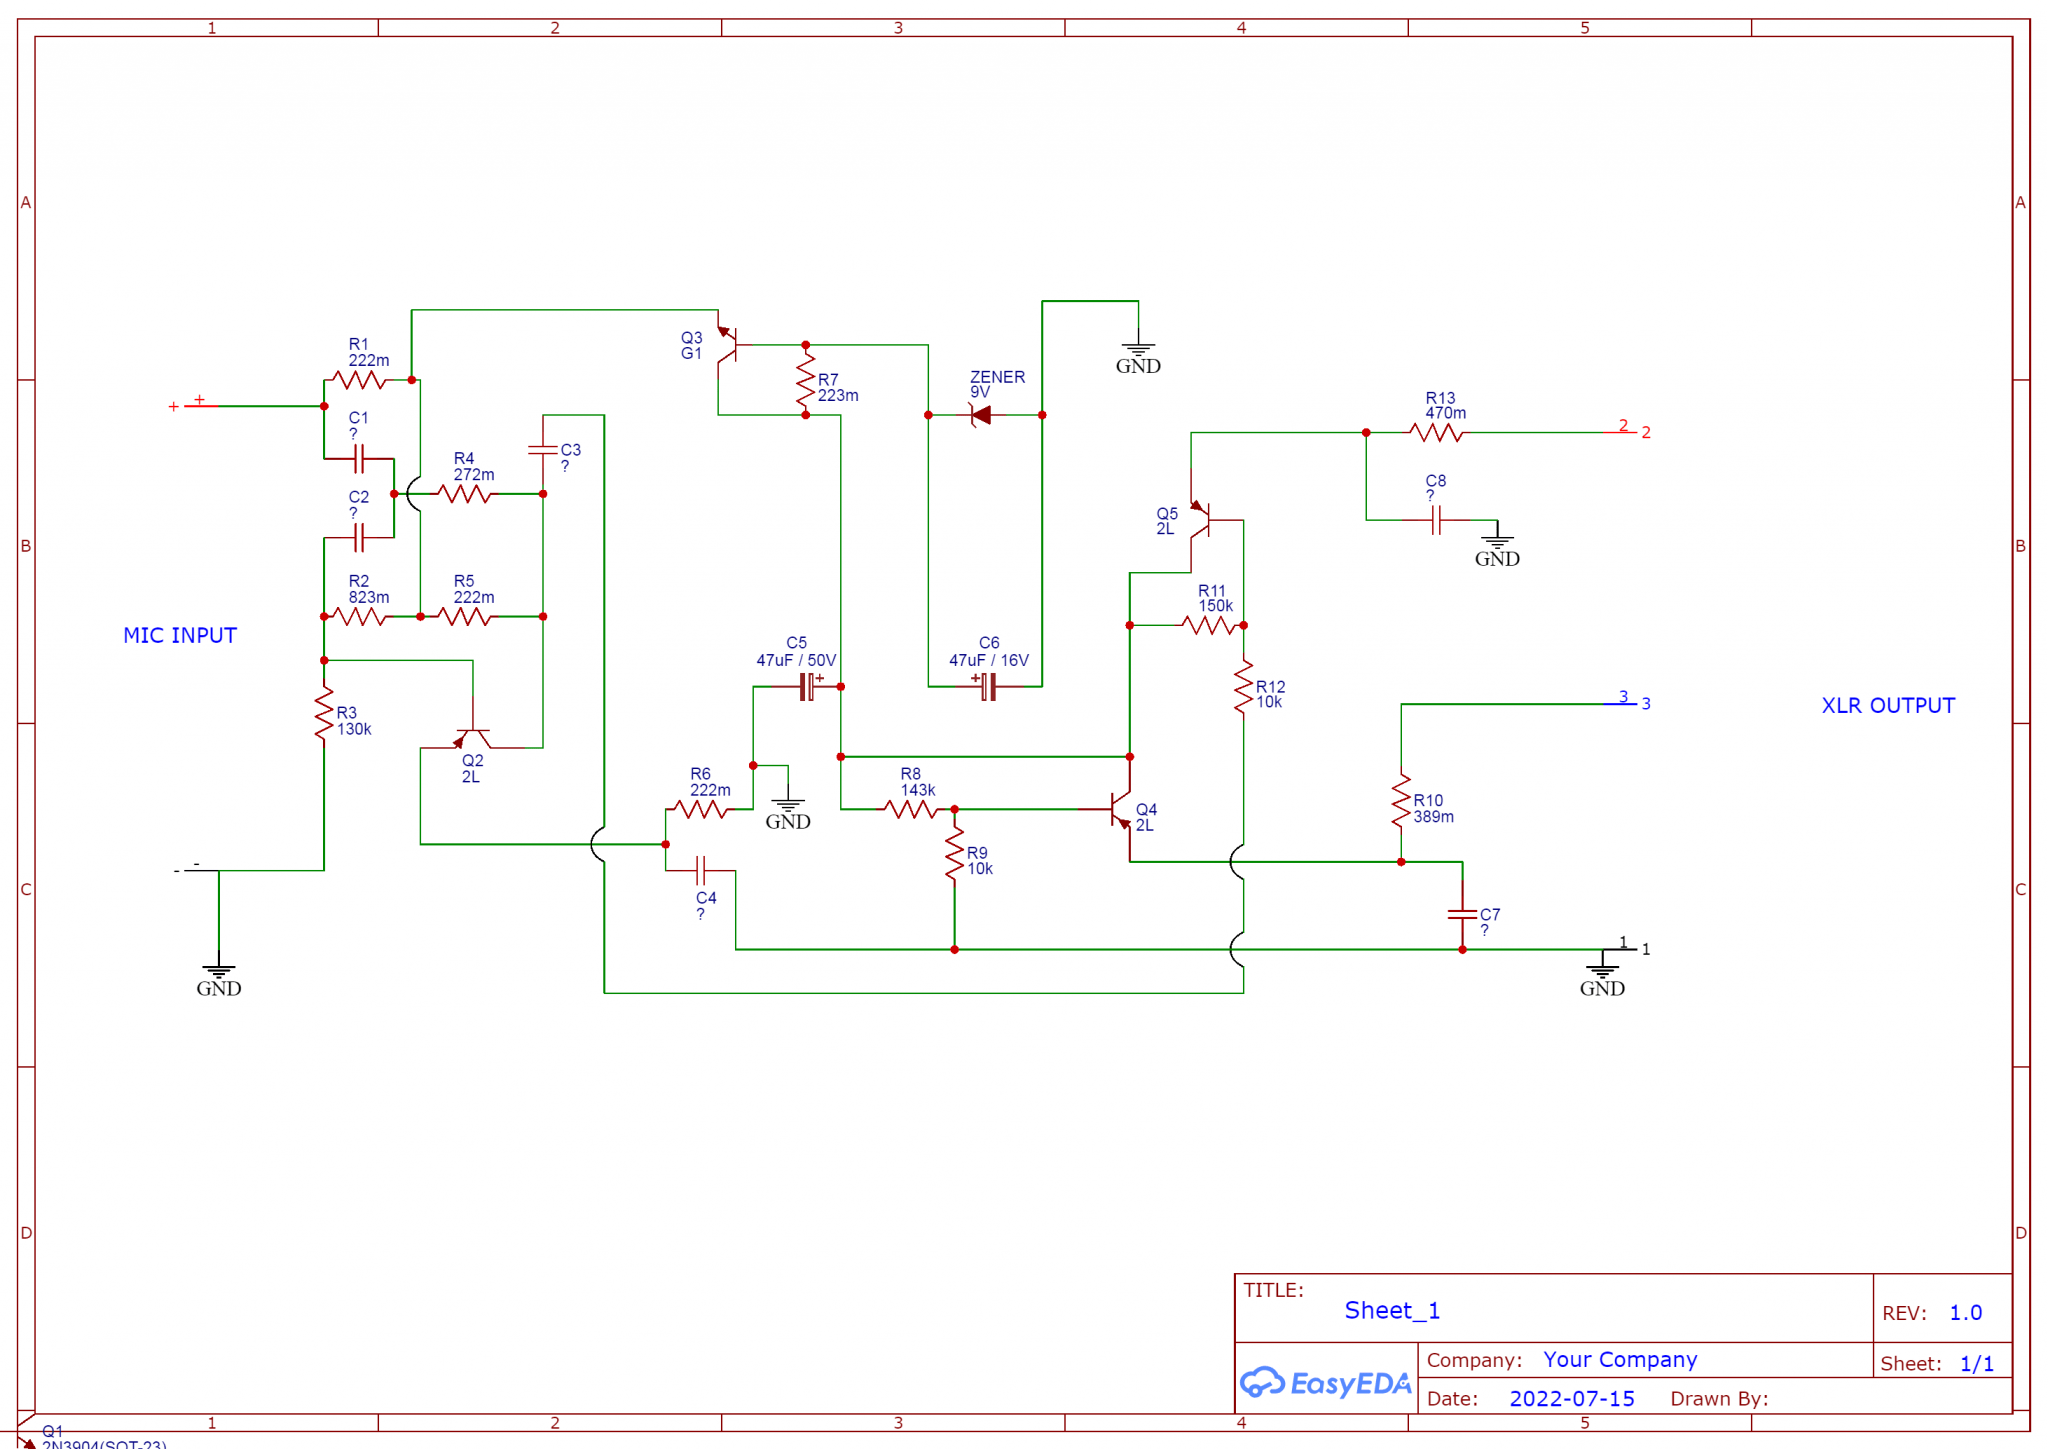The image size is (2048, 1449).
Task: Select the negative mic input terminal
Action: tap(196, 868)
